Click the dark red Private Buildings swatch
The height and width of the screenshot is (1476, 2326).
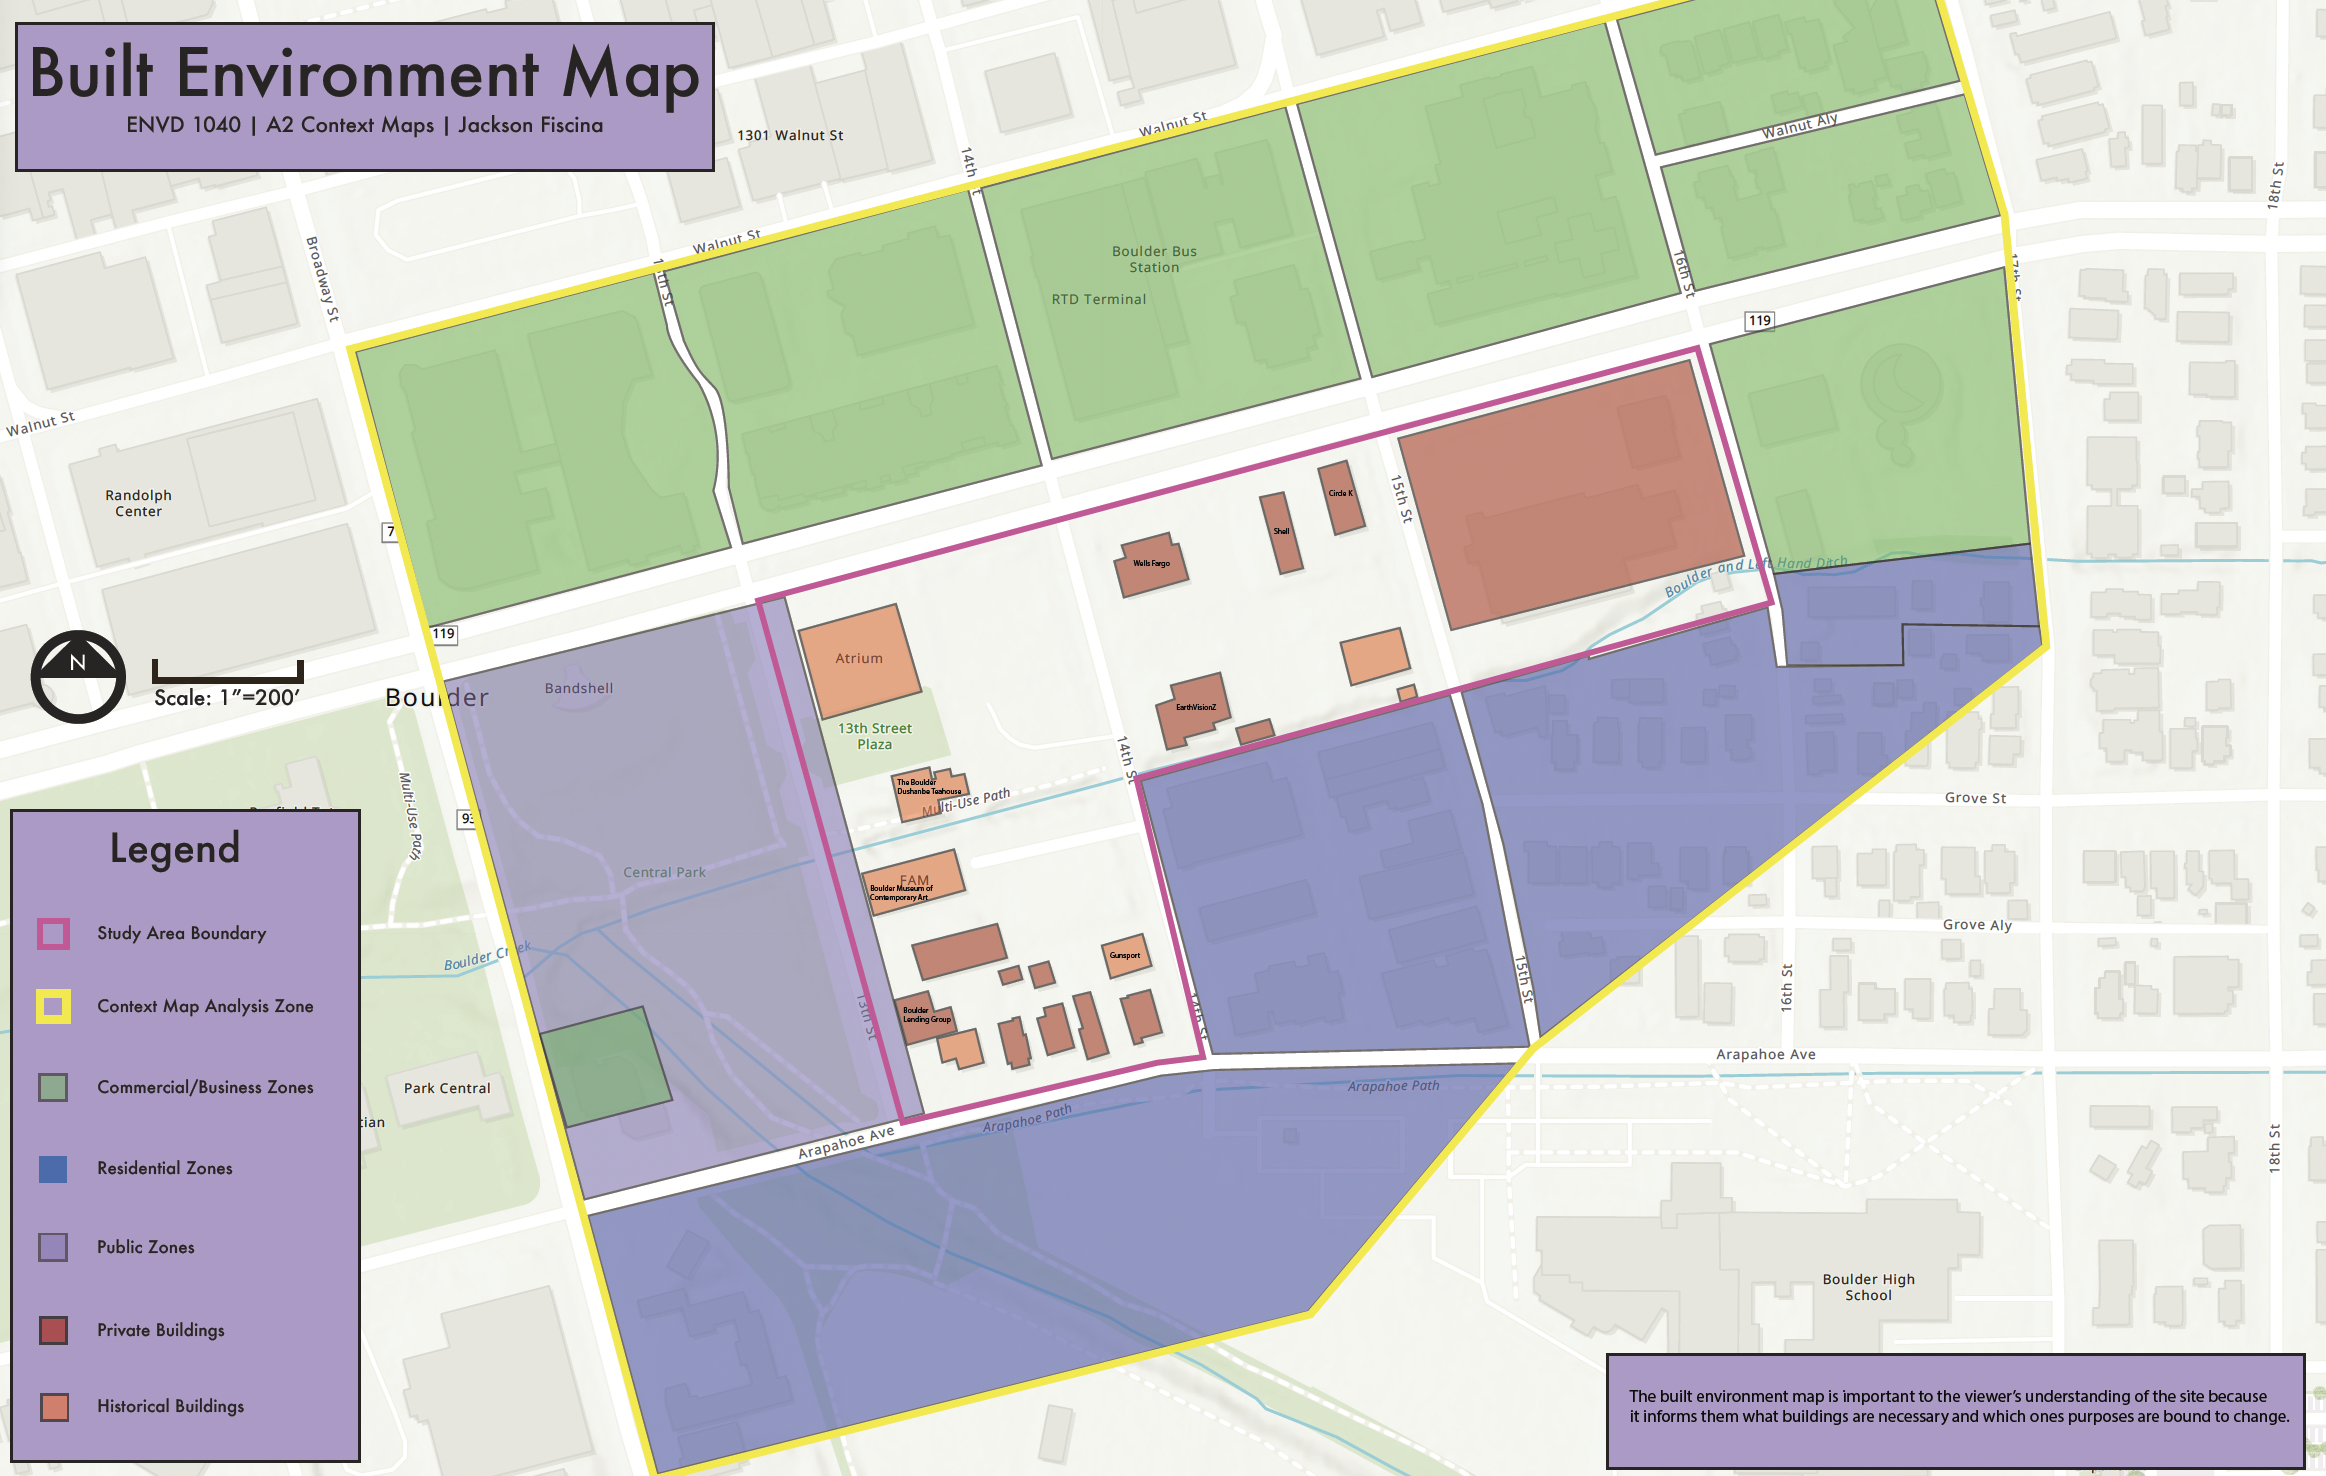pyautogui.click(x=53, y=1330)
